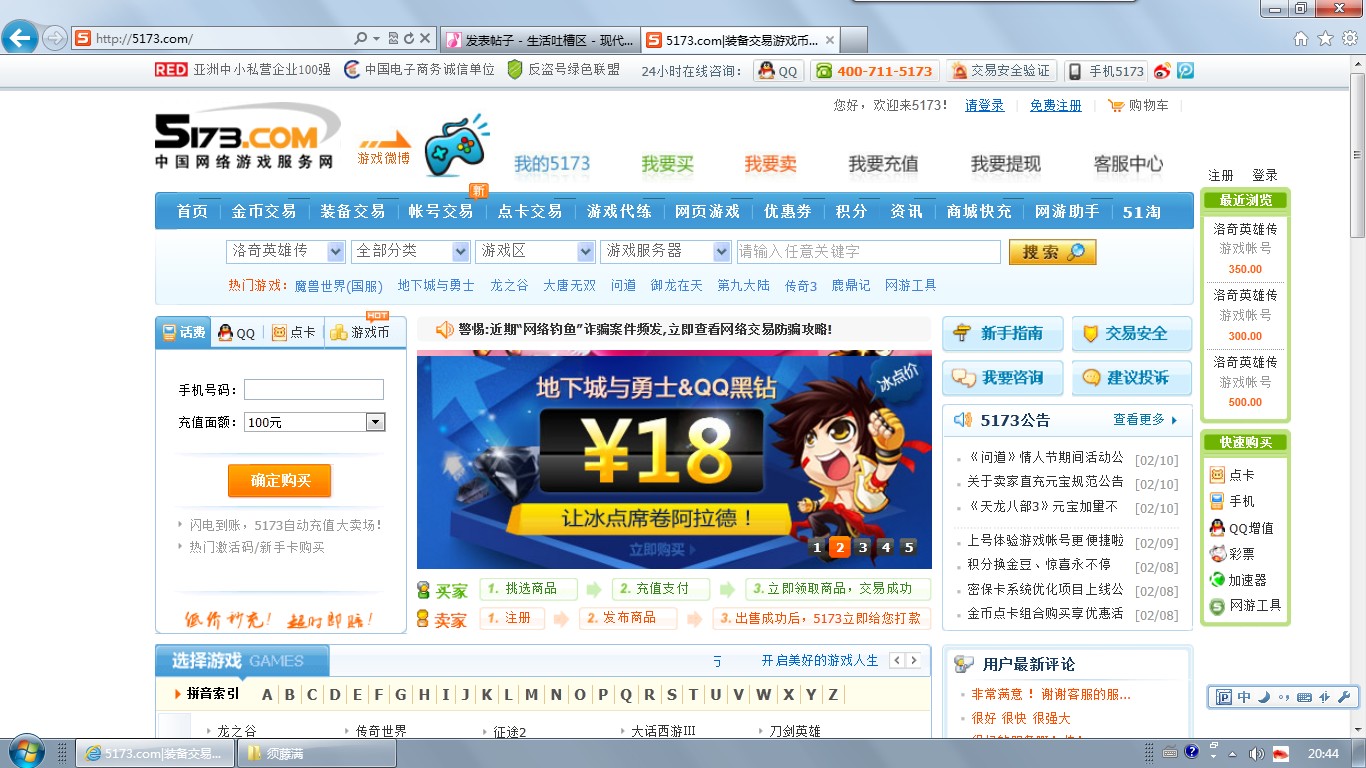Open 网游工具 in quick purchase panel
Screen dimensions: 1366x768
1245,605
